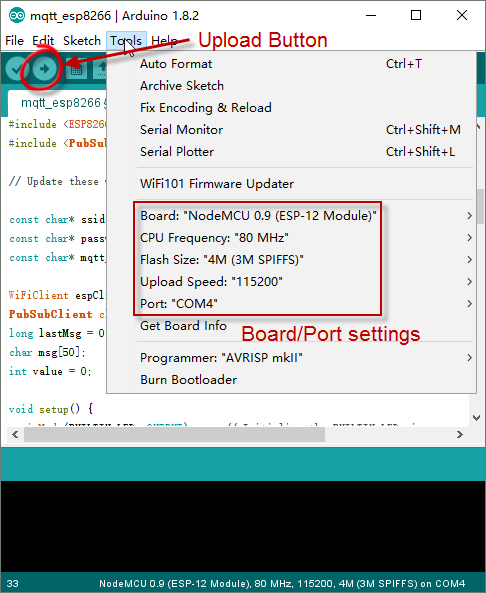Click the Upload arrow button
This screenshot has height=593, width=486.
click(44, 69)
